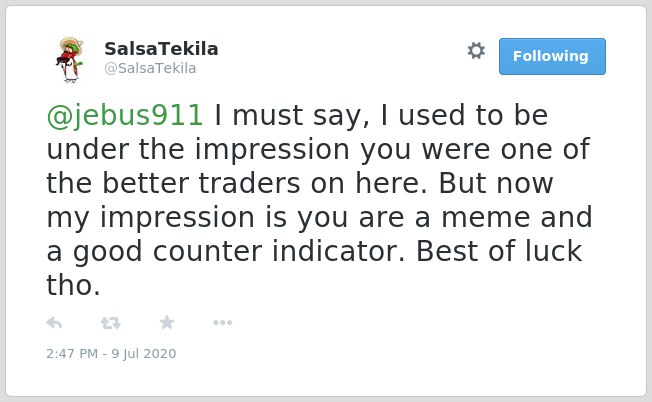Unfollow SalsaTekila via the Following button
This screenshot has width=652, height=402.
tap(552, 57)
